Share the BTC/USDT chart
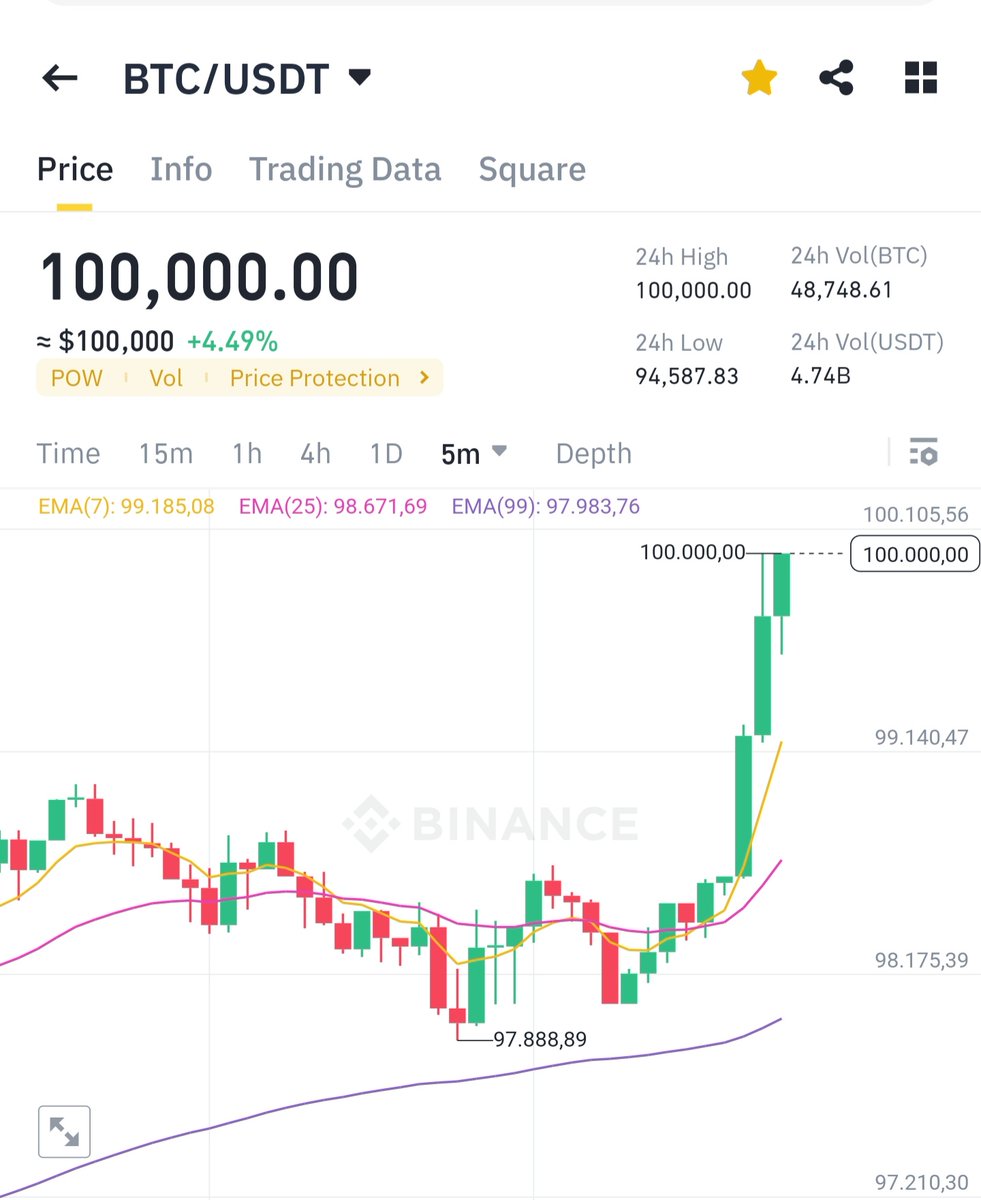The height and width of the screenshot is (1200, 981). pyautogui.click(x=836, y=77)
